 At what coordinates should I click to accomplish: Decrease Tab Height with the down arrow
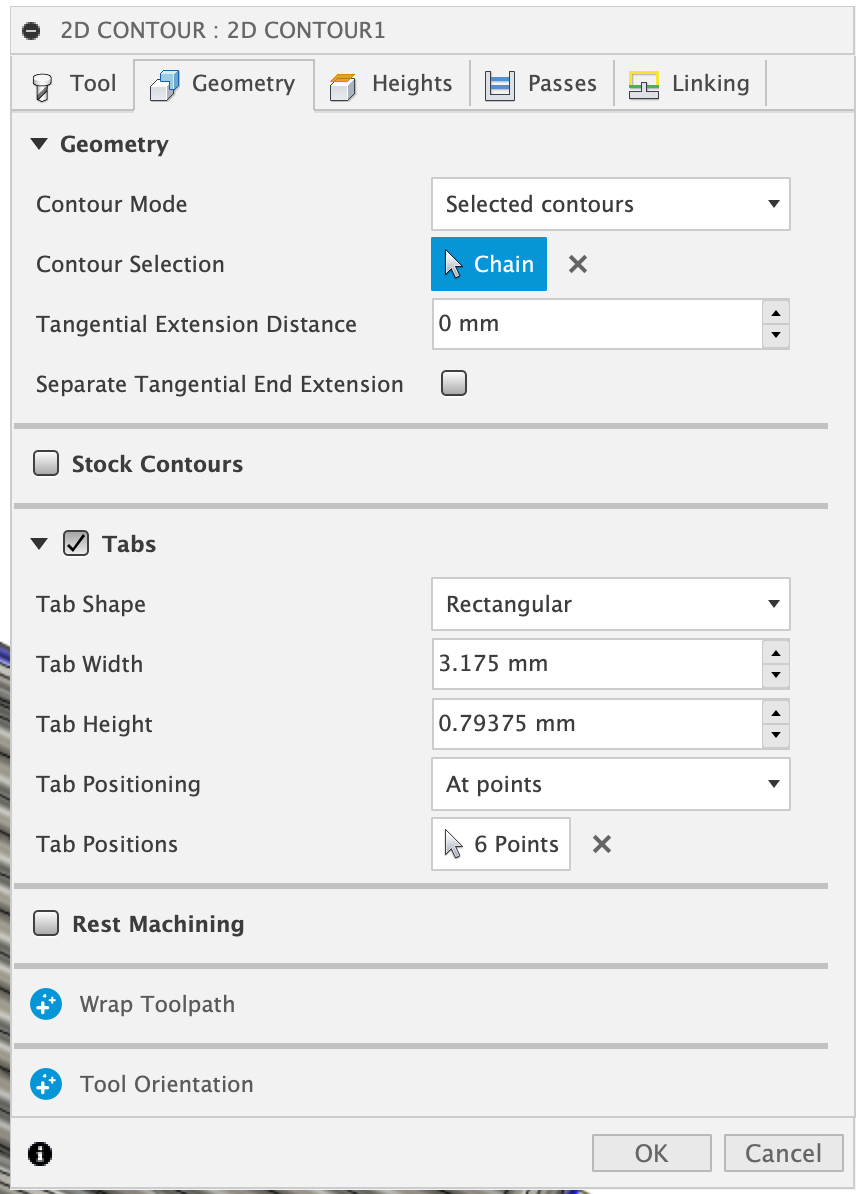click(775, 736)
